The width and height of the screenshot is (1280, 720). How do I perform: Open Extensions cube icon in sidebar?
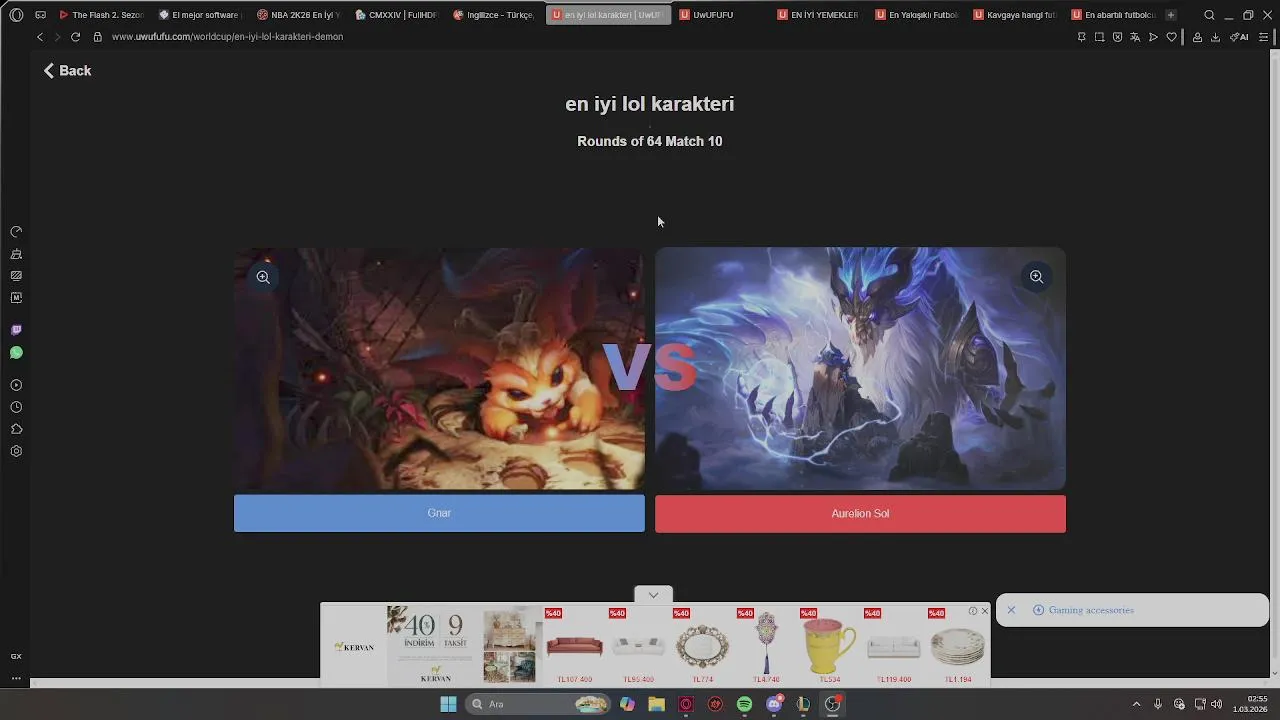(16, 429)
